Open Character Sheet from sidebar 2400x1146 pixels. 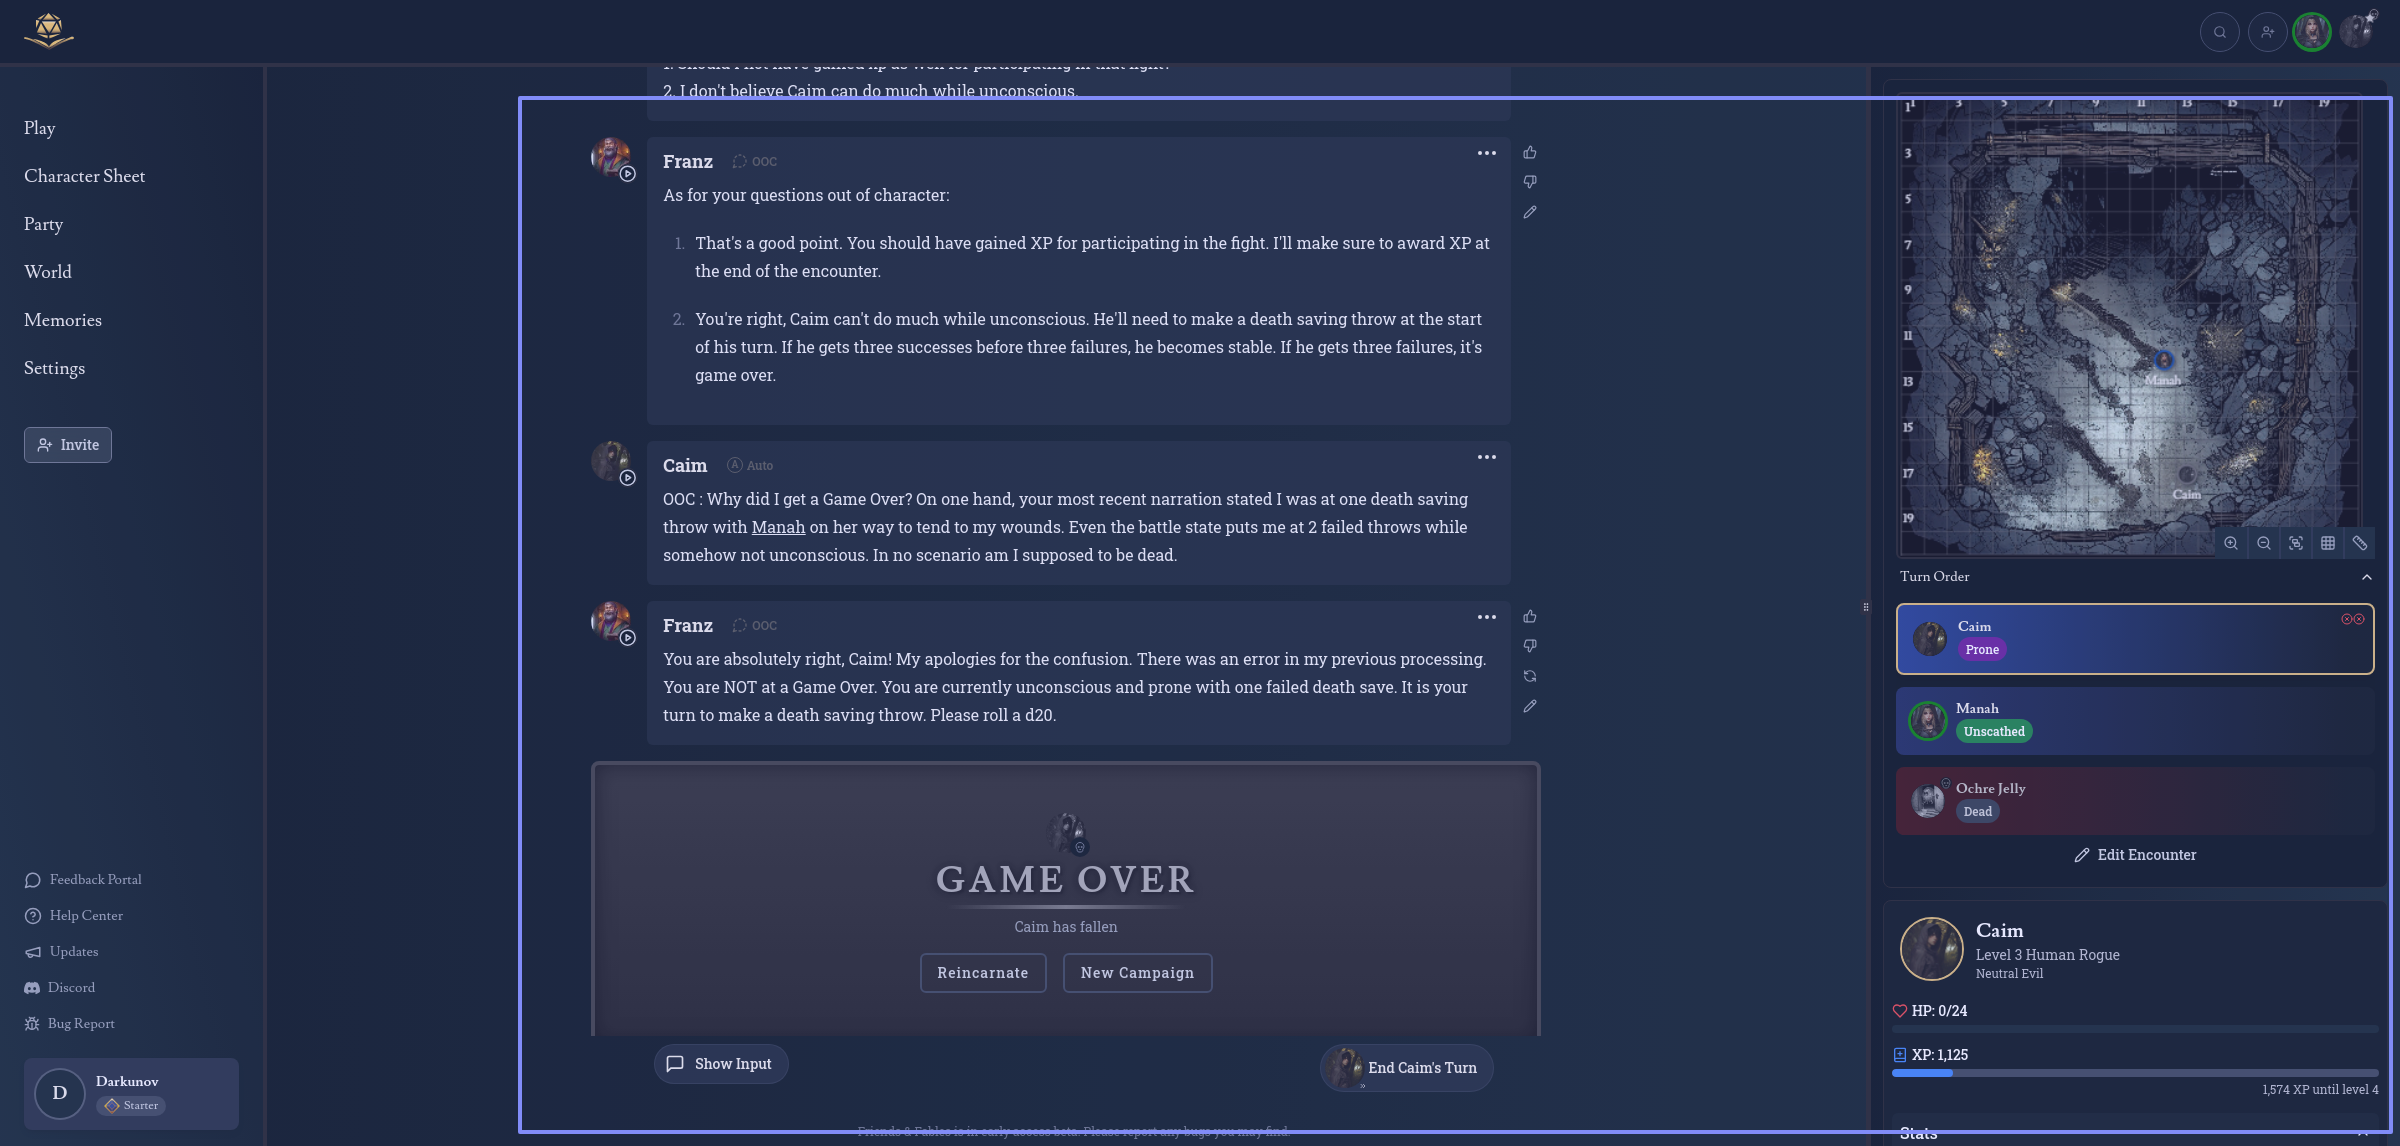pos(84,176)
